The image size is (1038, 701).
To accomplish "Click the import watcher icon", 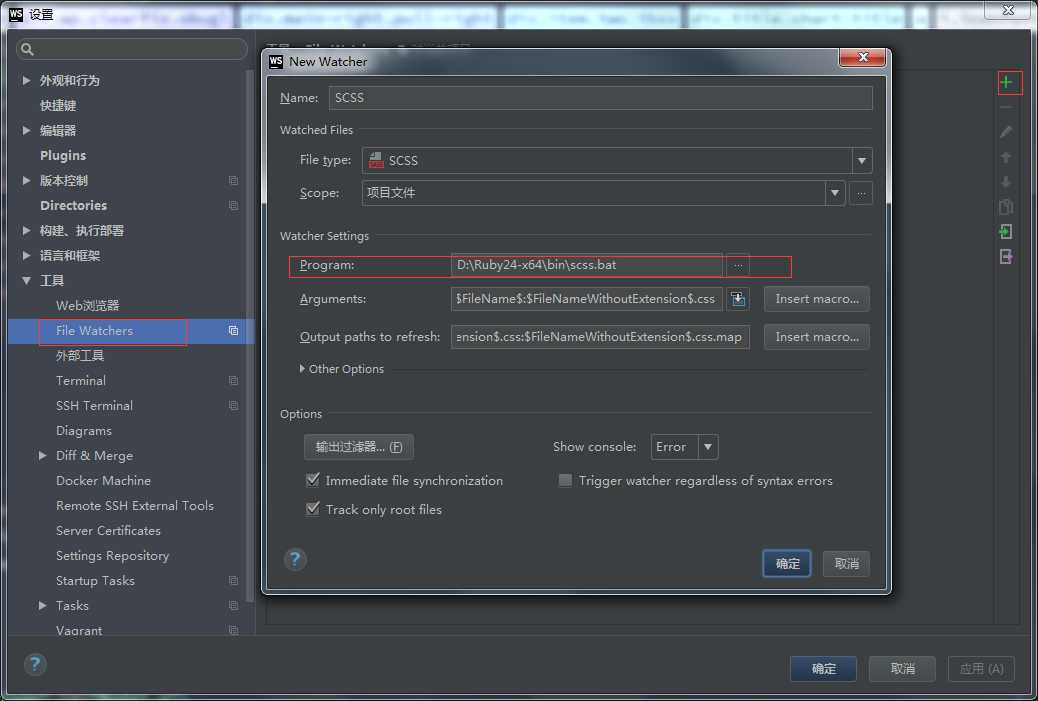I will pyautogui.click(x=1006, y=232).
